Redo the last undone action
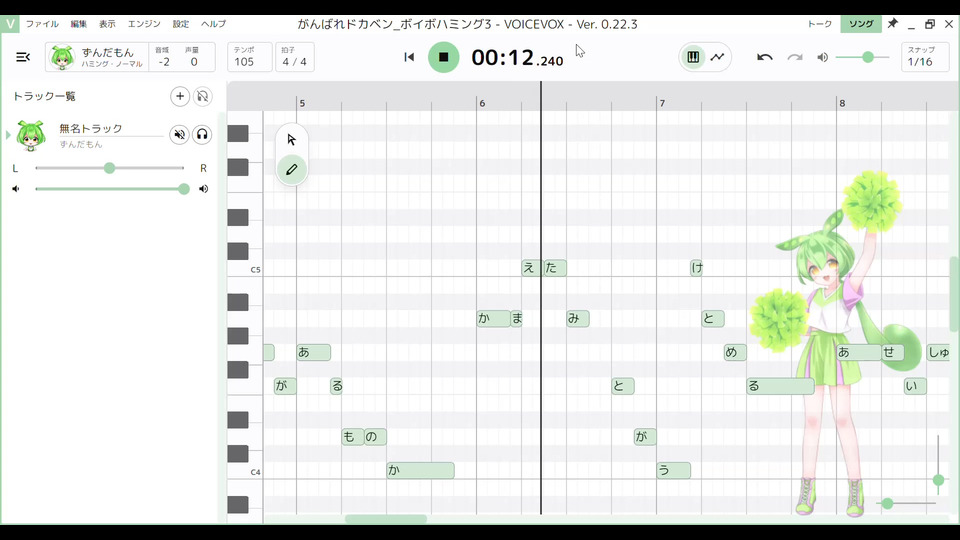The height and width of the screenshot is (540, 960). tap(794, 57)
